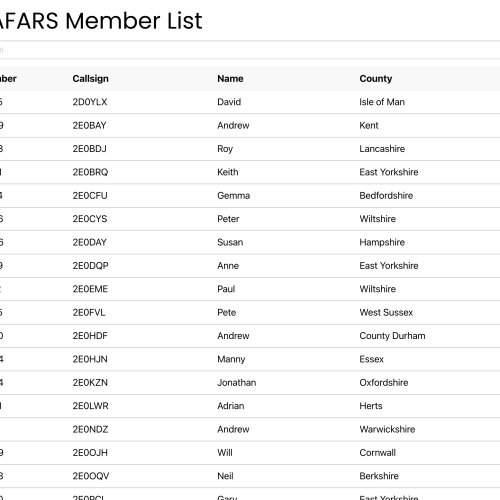Image resolution: width=500 pixels, height=500 pixels.
Task: Click callsign 2E0OJH for Will
Action: [x=90, y=453]
